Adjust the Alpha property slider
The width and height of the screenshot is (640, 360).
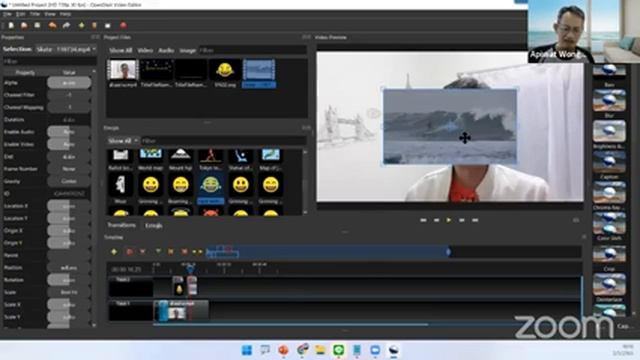coord(69,83)
